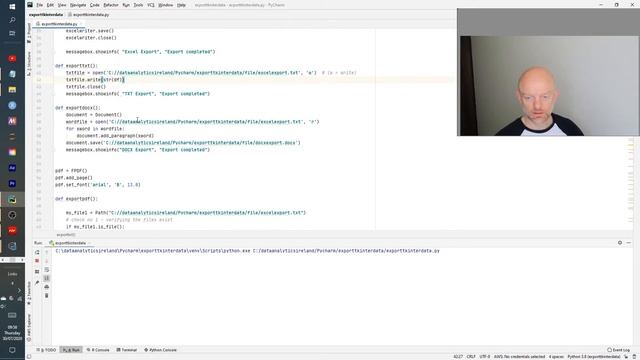Hide the Run tool window
Screen dimensions: 640x360
(629, 243)
